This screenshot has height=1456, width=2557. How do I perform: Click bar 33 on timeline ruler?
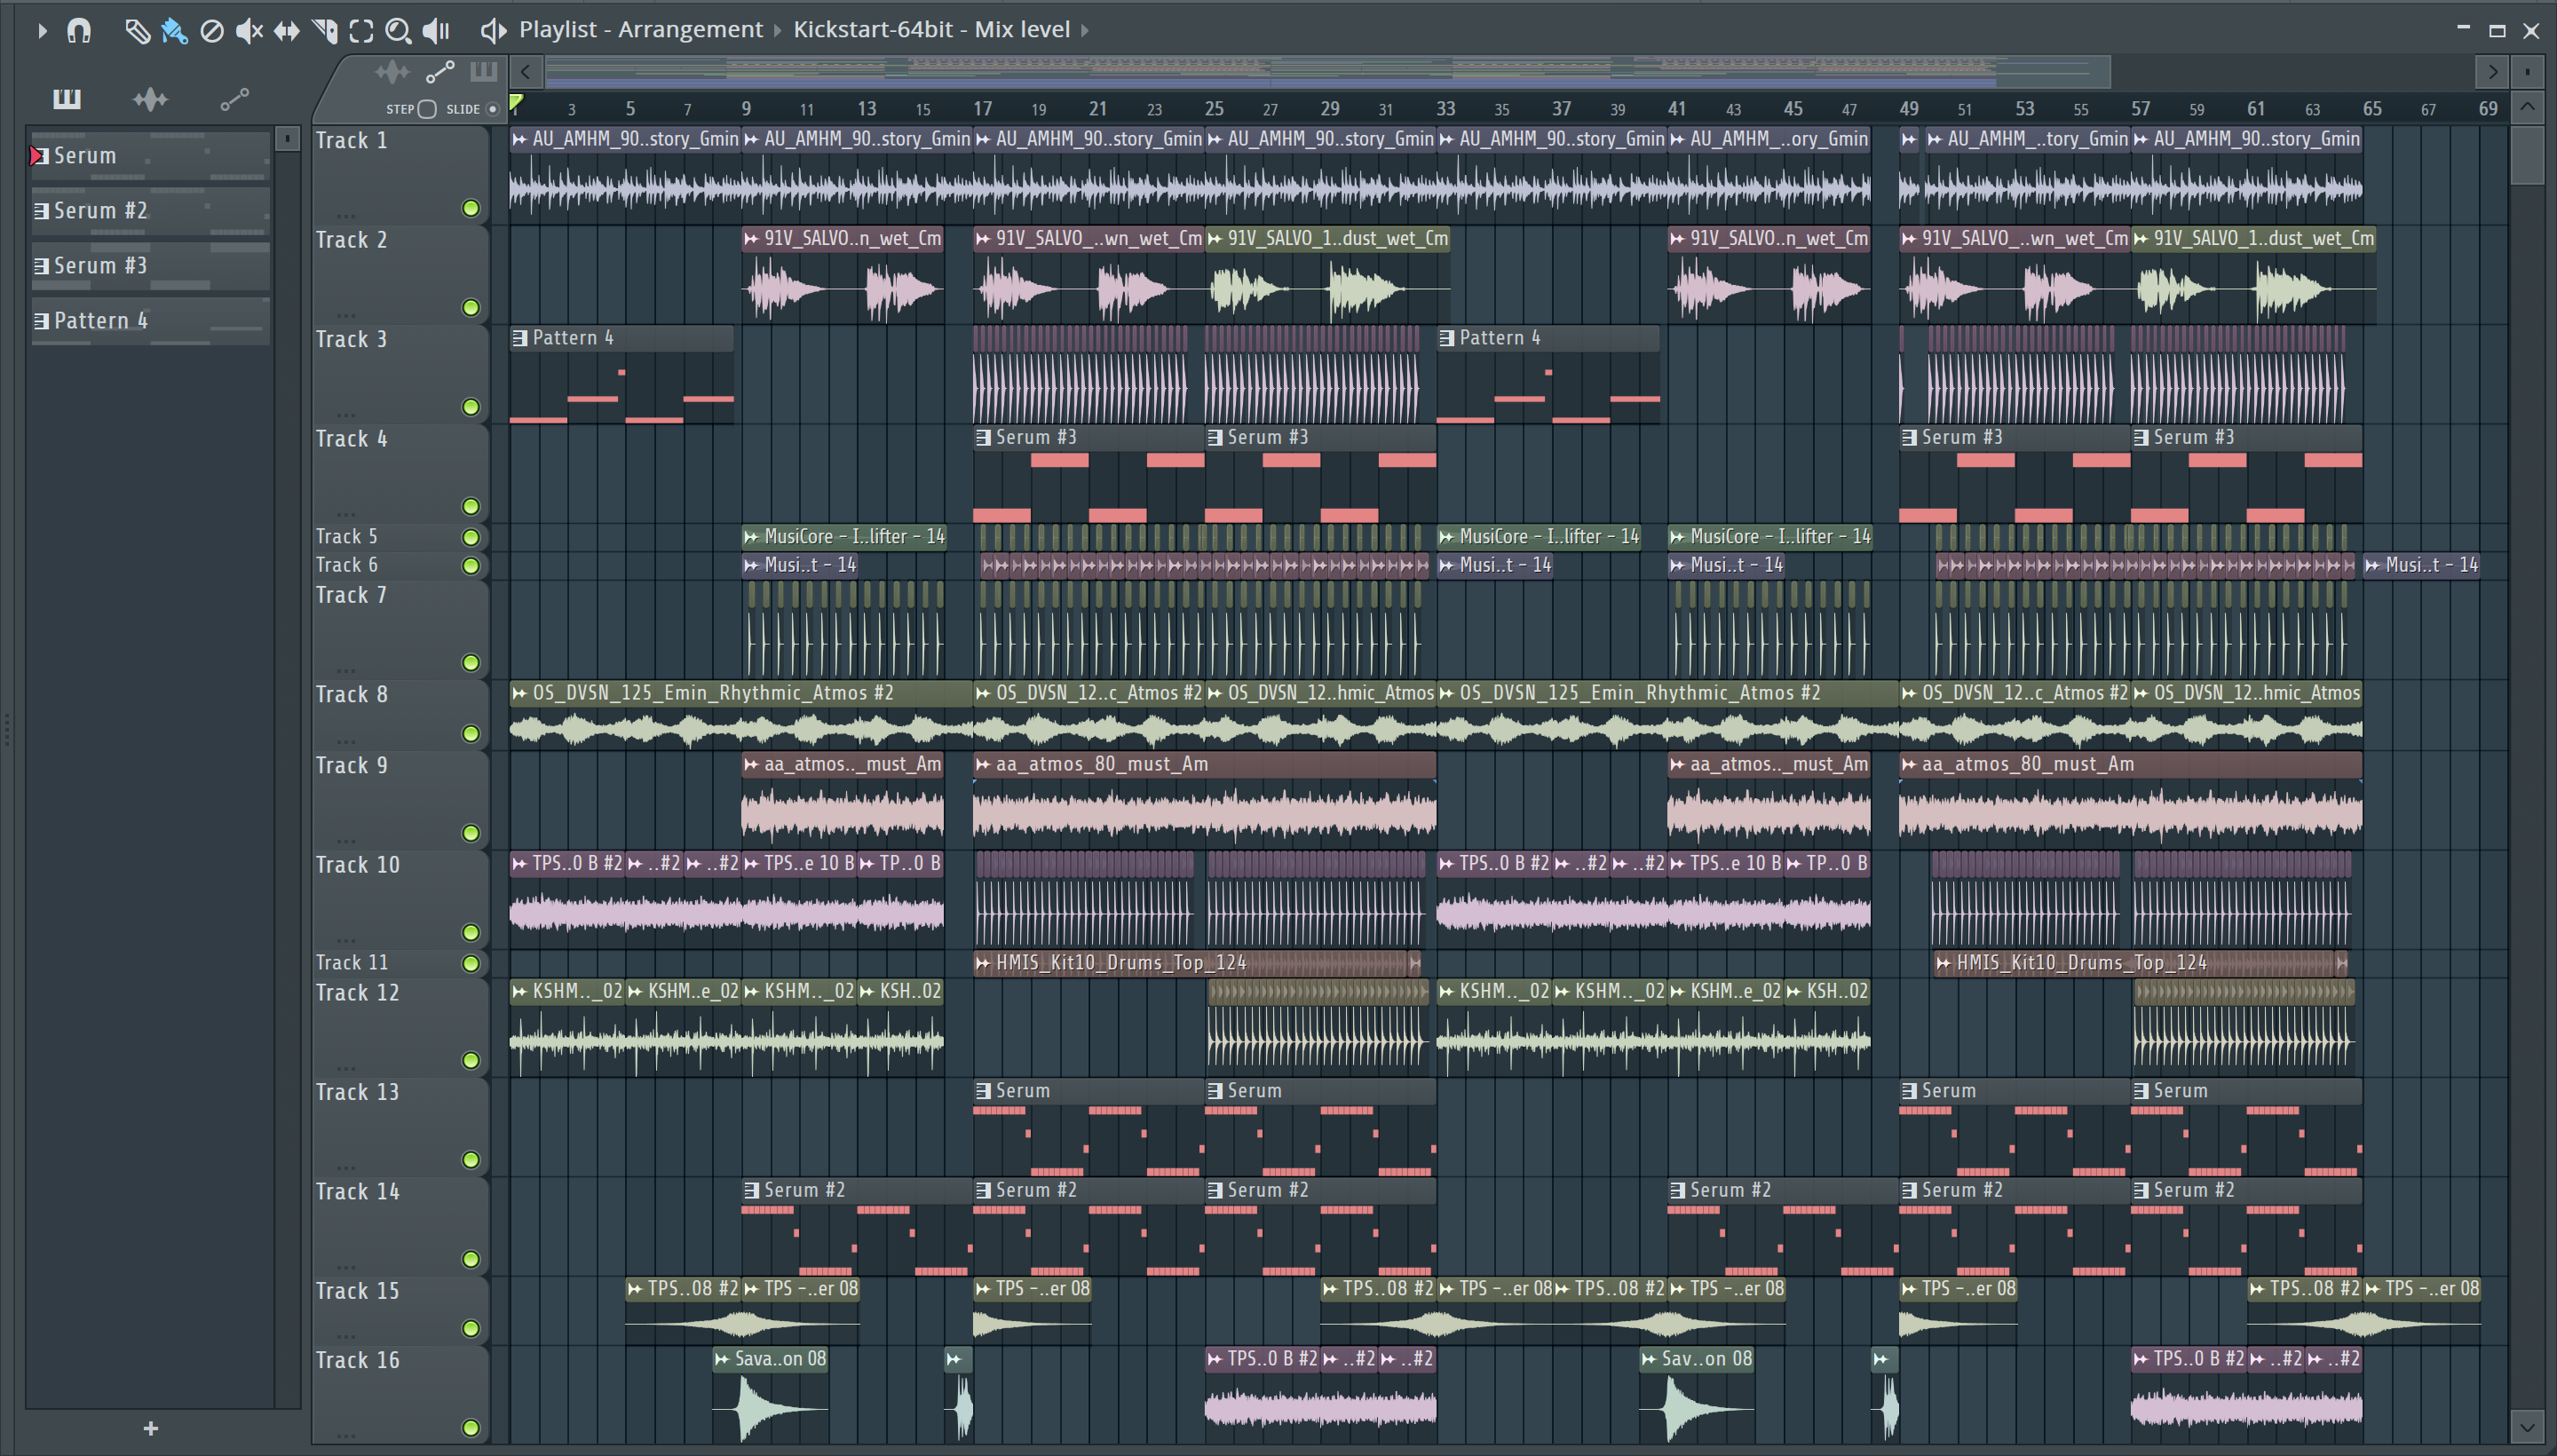[x=1446, y=109]
